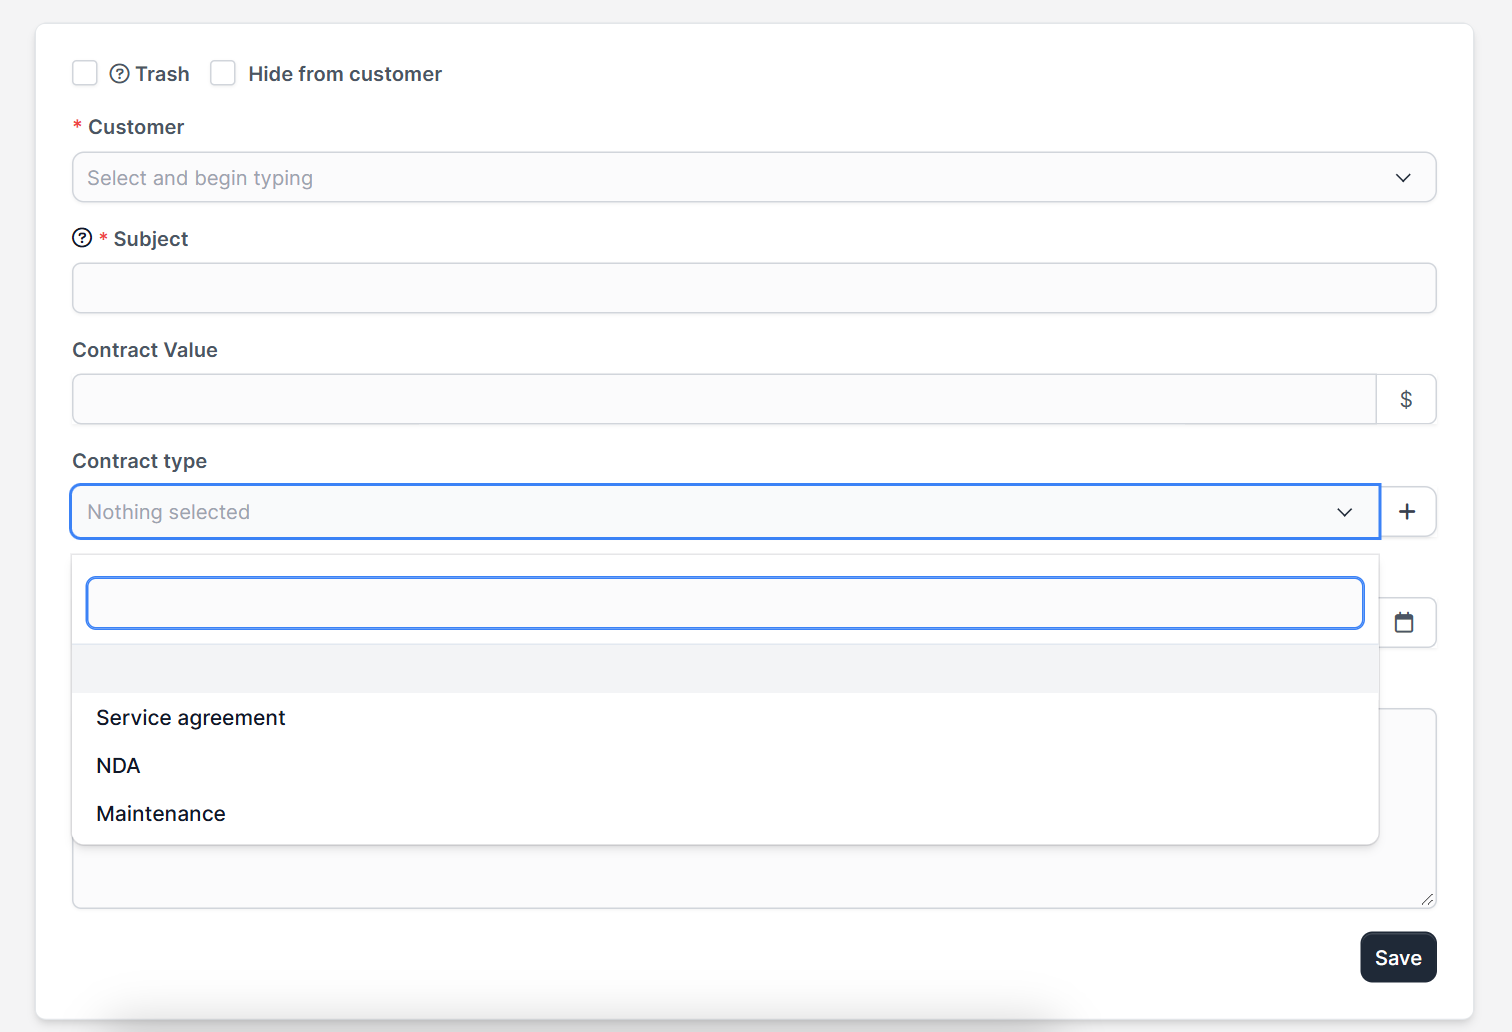Pick Maintenance from contract types
The width and height of the screenshot is (1512, 1032).
click(x=725, y=814)
